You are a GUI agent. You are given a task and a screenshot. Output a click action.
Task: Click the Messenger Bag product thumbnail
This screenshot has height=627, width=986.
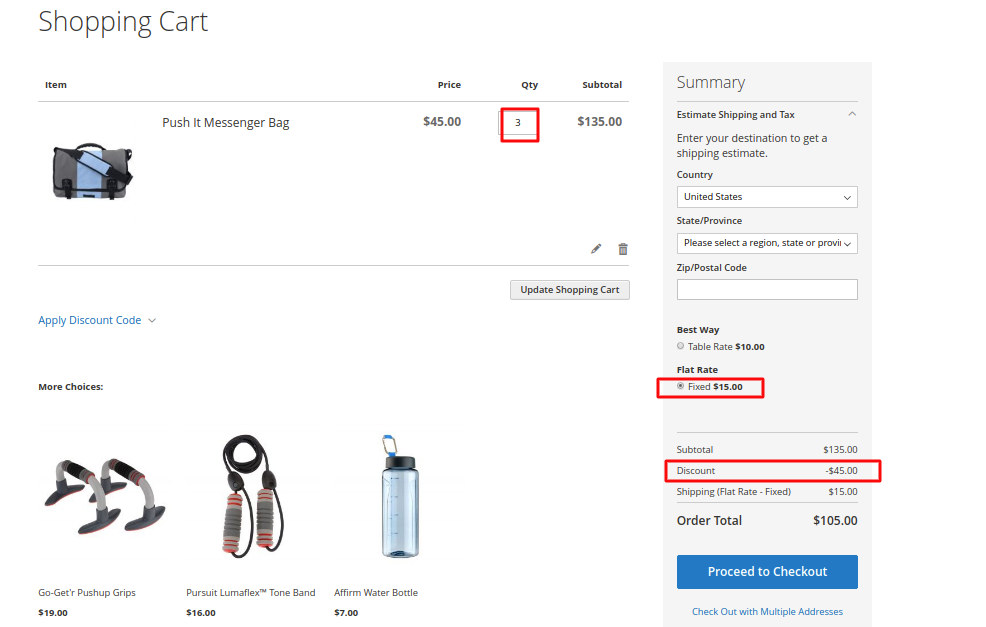93,171
